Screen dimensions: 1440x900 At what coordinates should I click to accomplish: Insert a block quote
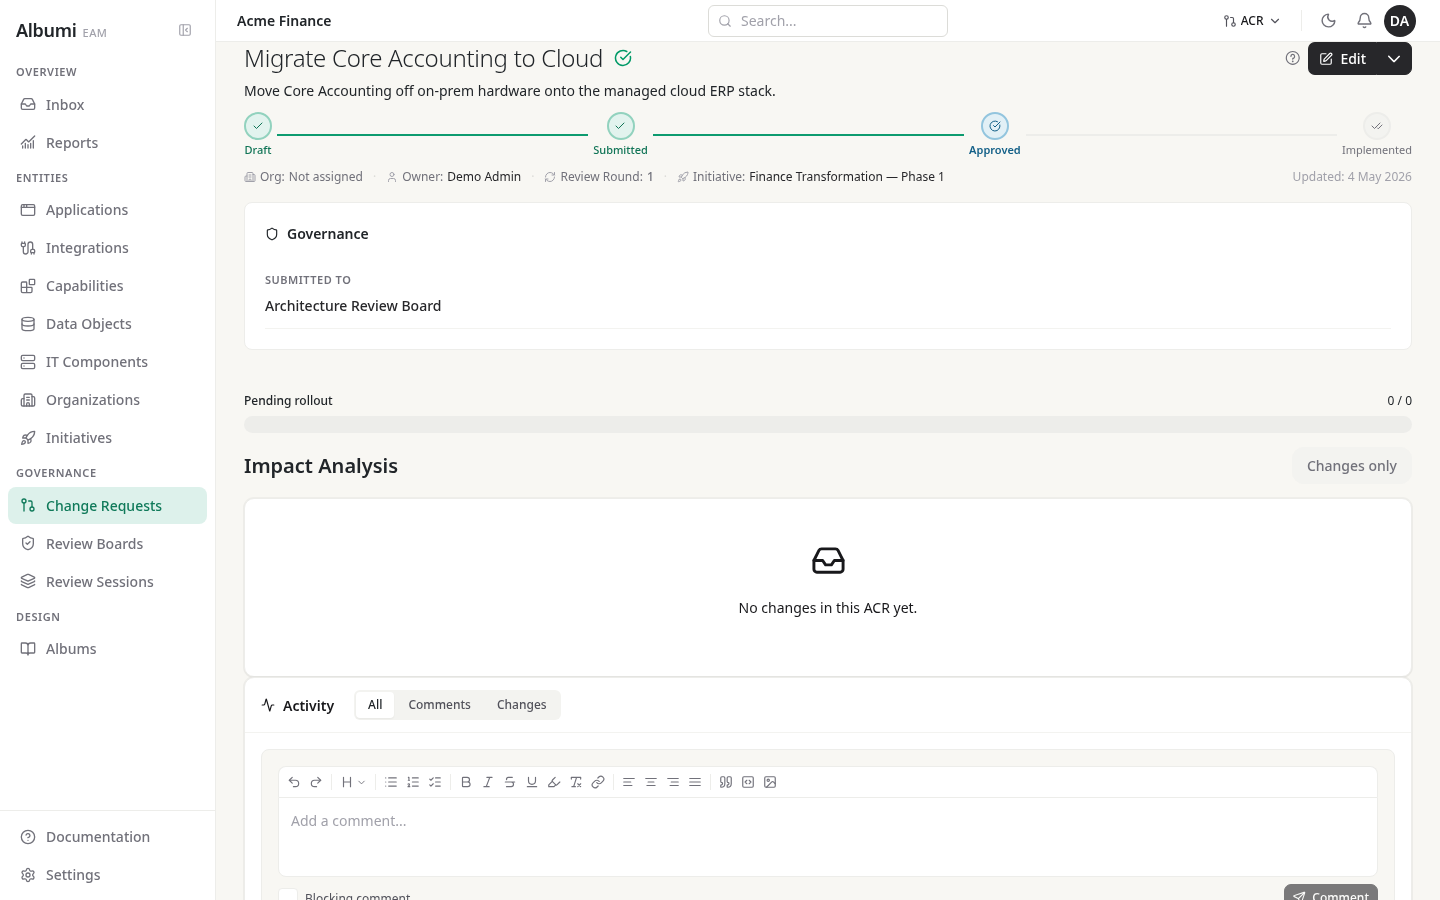coord(726,782)
